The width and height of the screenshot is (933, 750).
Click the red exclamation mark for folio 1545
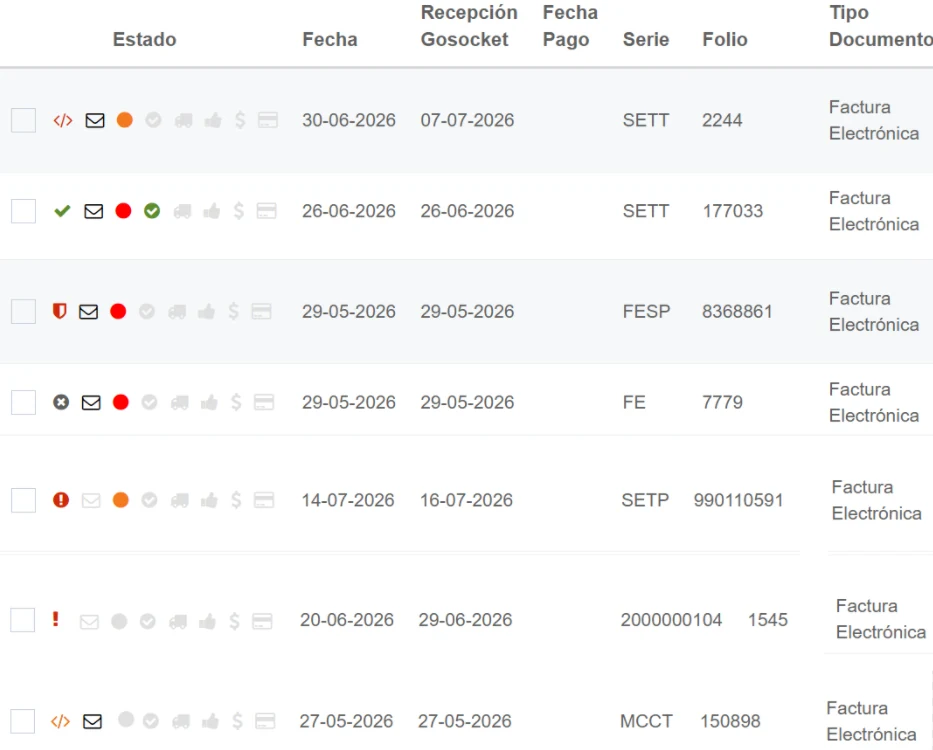55,619
